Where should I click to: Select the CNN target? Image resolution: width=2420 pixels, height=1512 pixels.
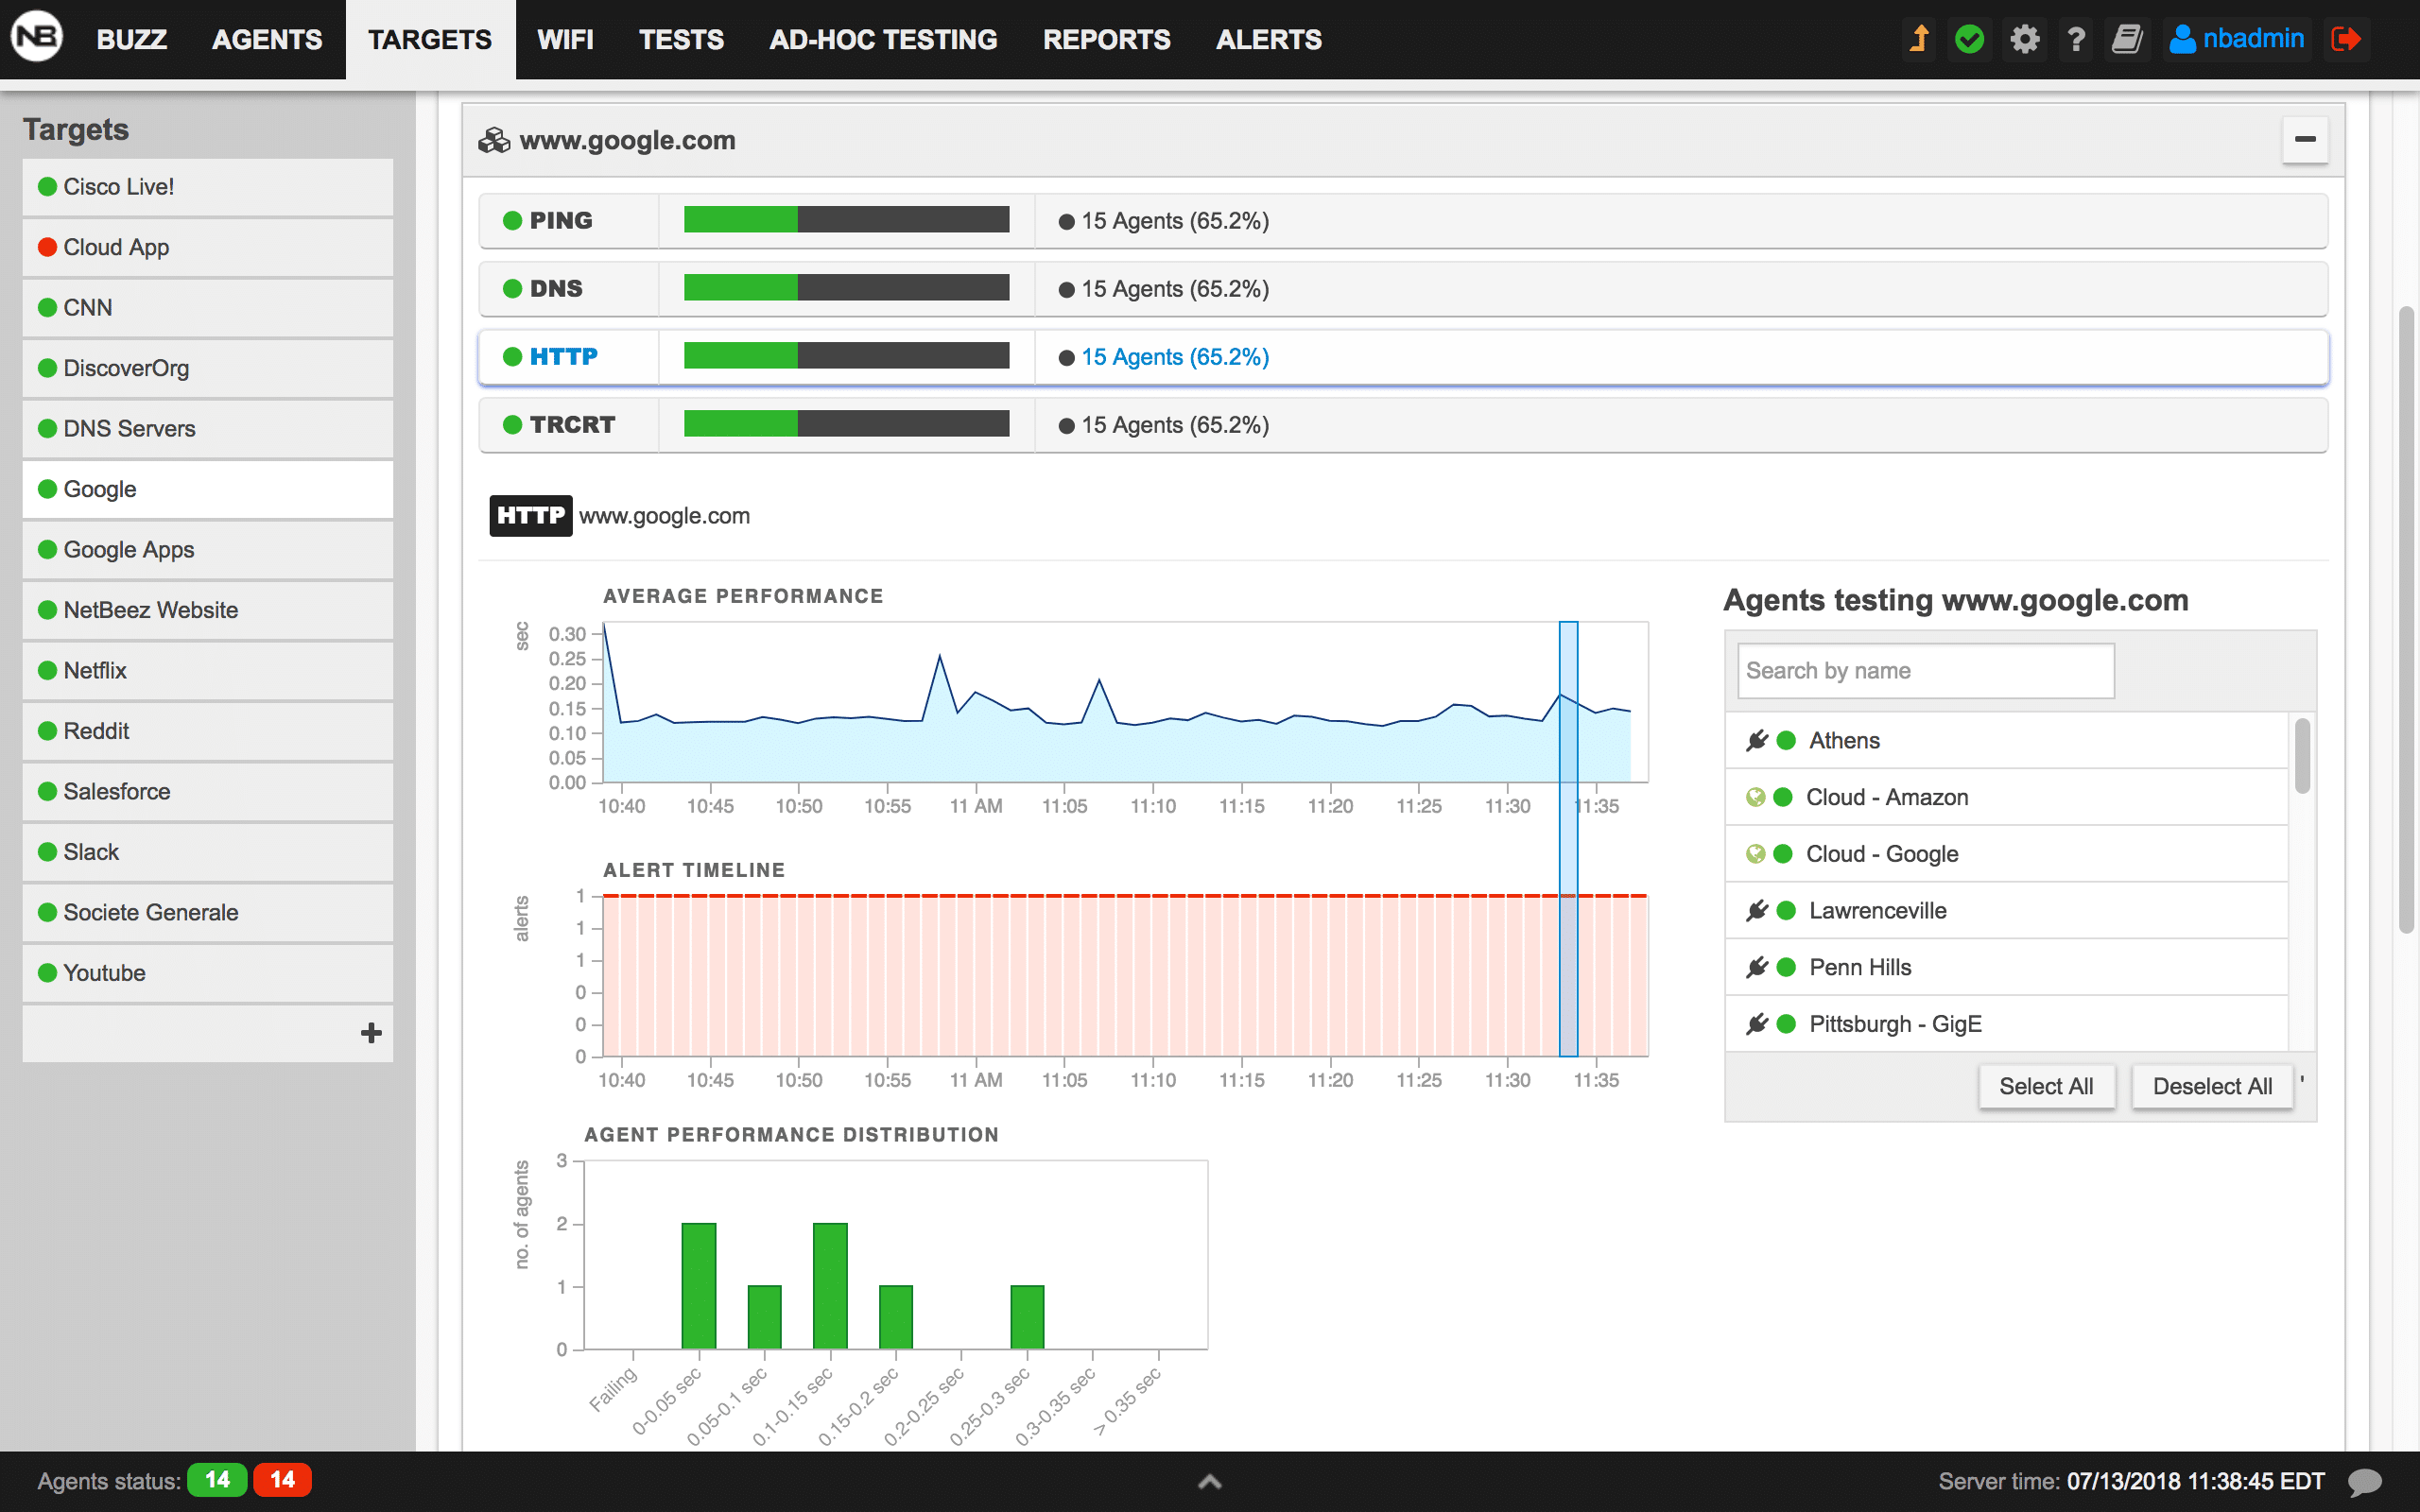click(x=208, y=308)
